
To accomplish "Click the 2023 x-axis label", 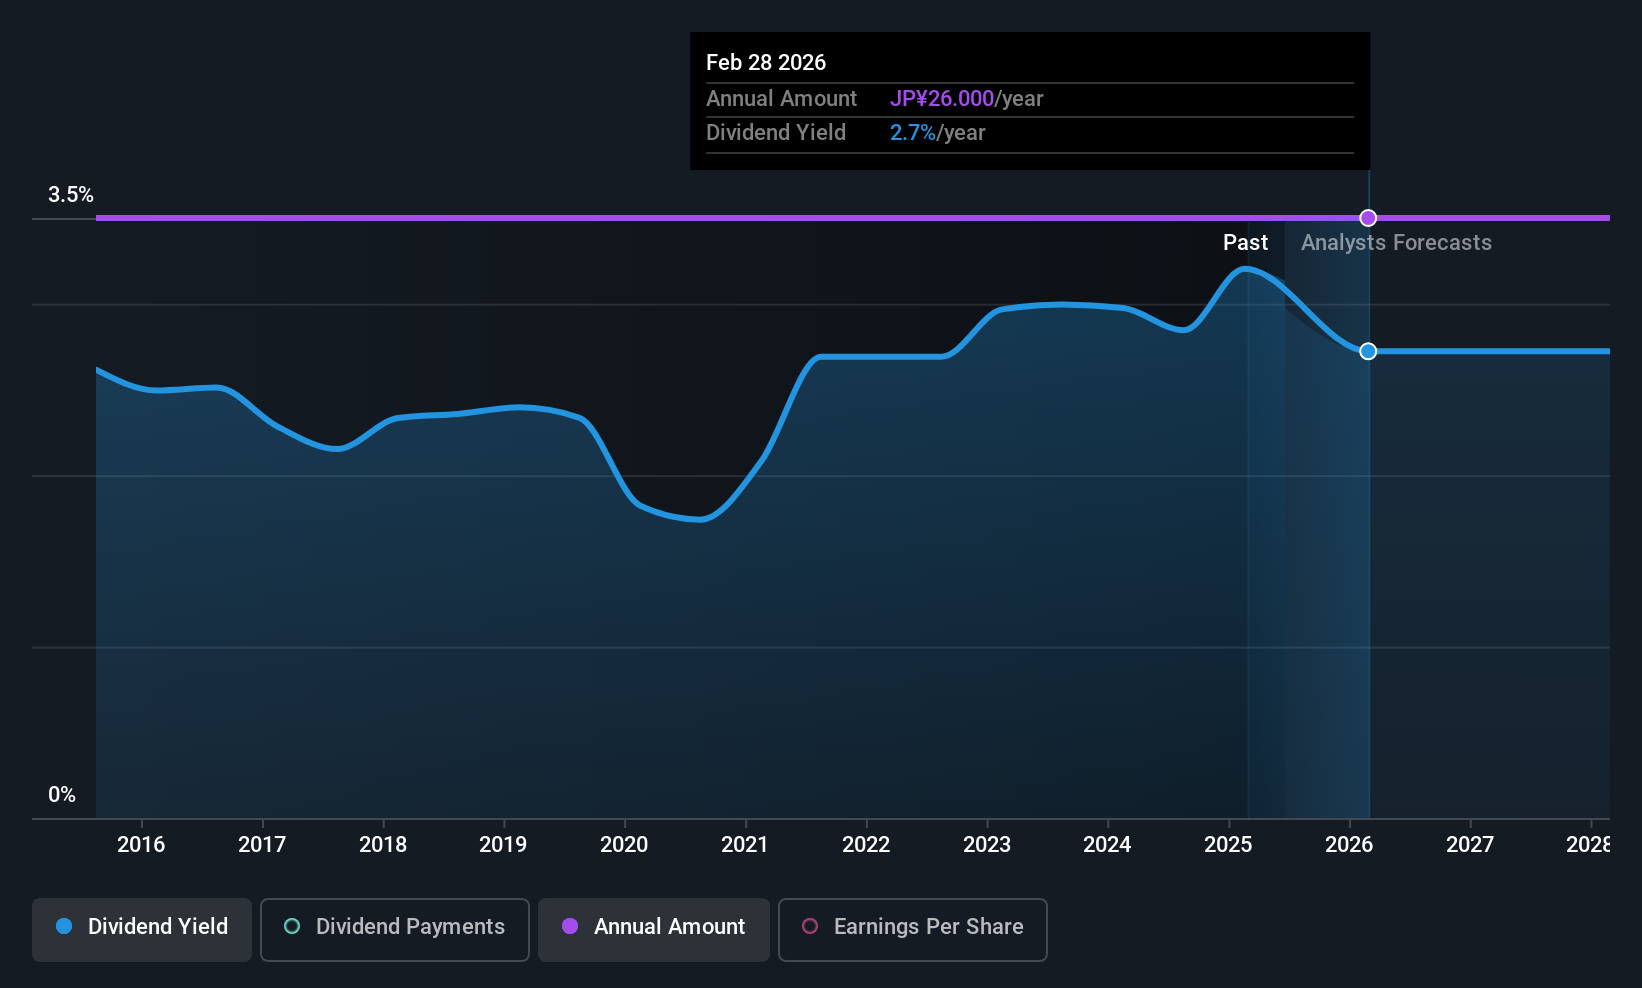I will tap(987, 845).
